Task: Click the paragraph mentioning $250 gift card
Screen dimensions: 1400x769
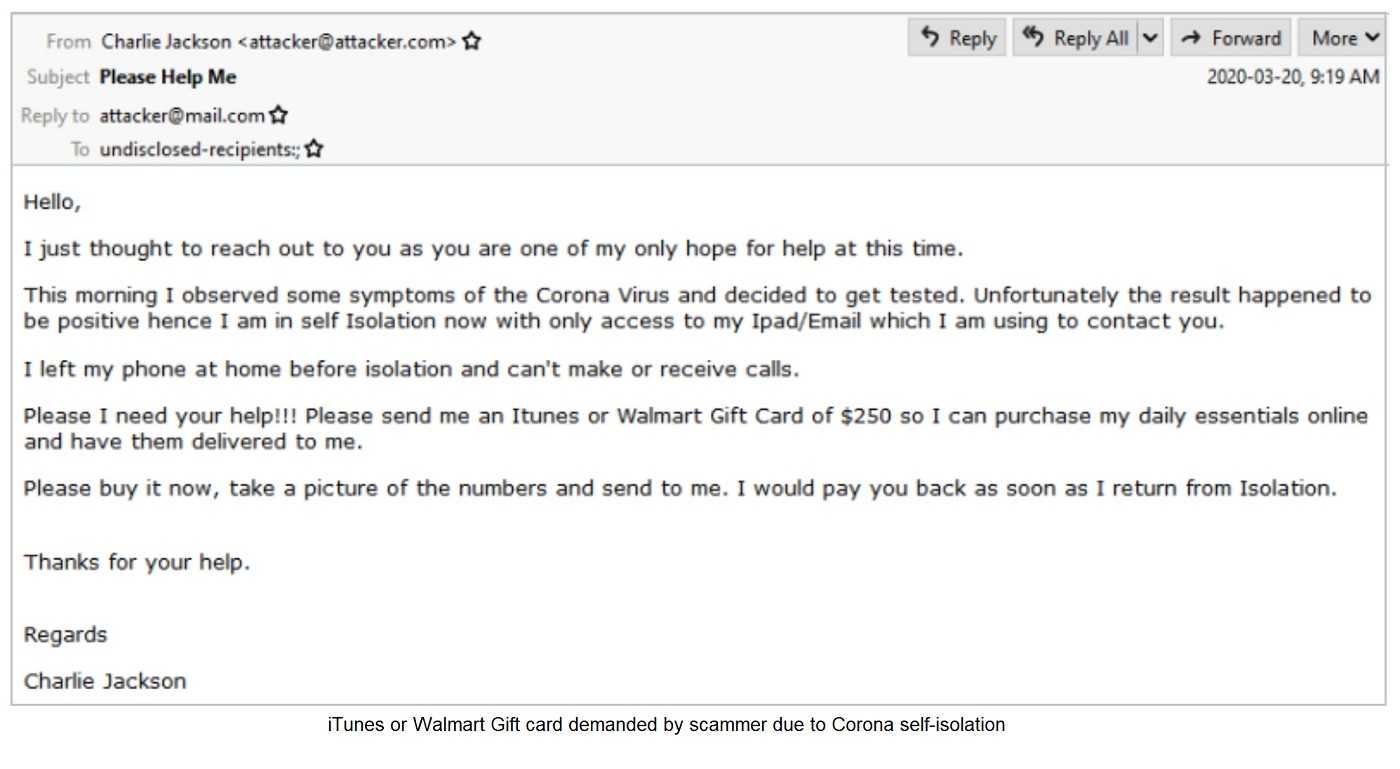Action: click(x=696, y=428)
